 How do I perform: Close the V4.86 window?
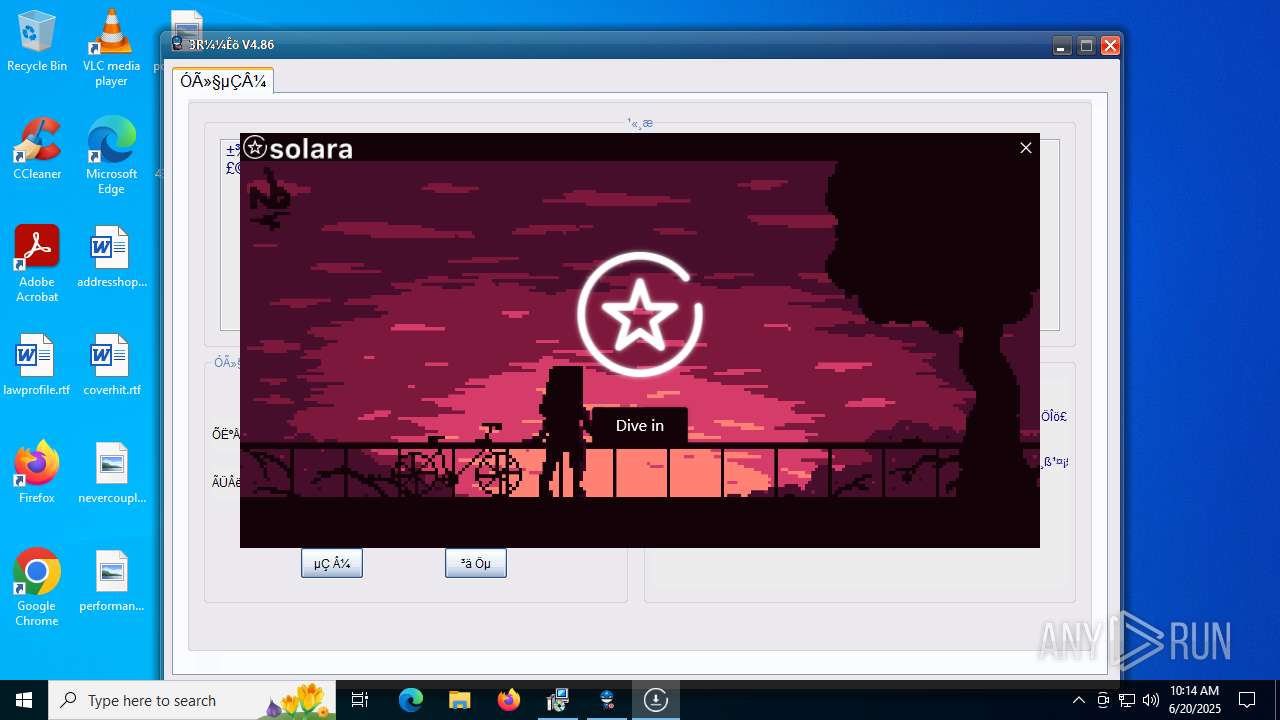pos(1110,46)
